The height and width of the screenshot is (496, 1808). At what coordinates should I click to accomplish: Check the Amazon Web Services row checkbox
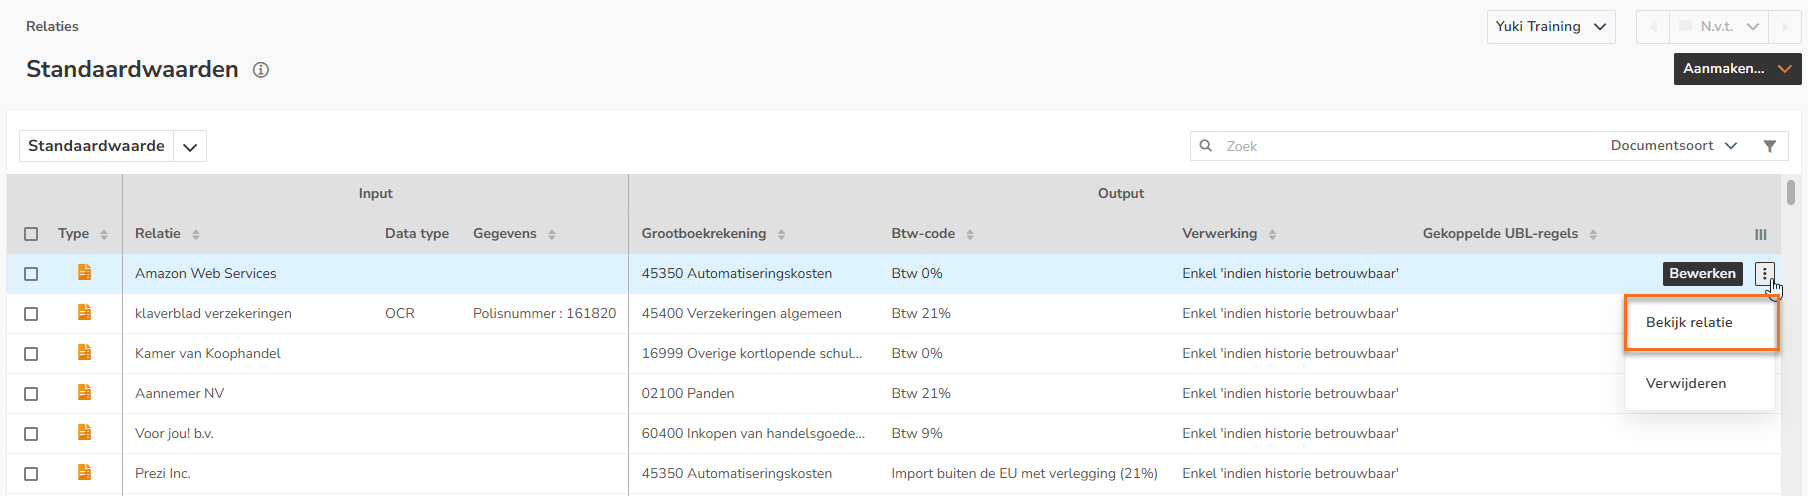(x=31, y=274)
